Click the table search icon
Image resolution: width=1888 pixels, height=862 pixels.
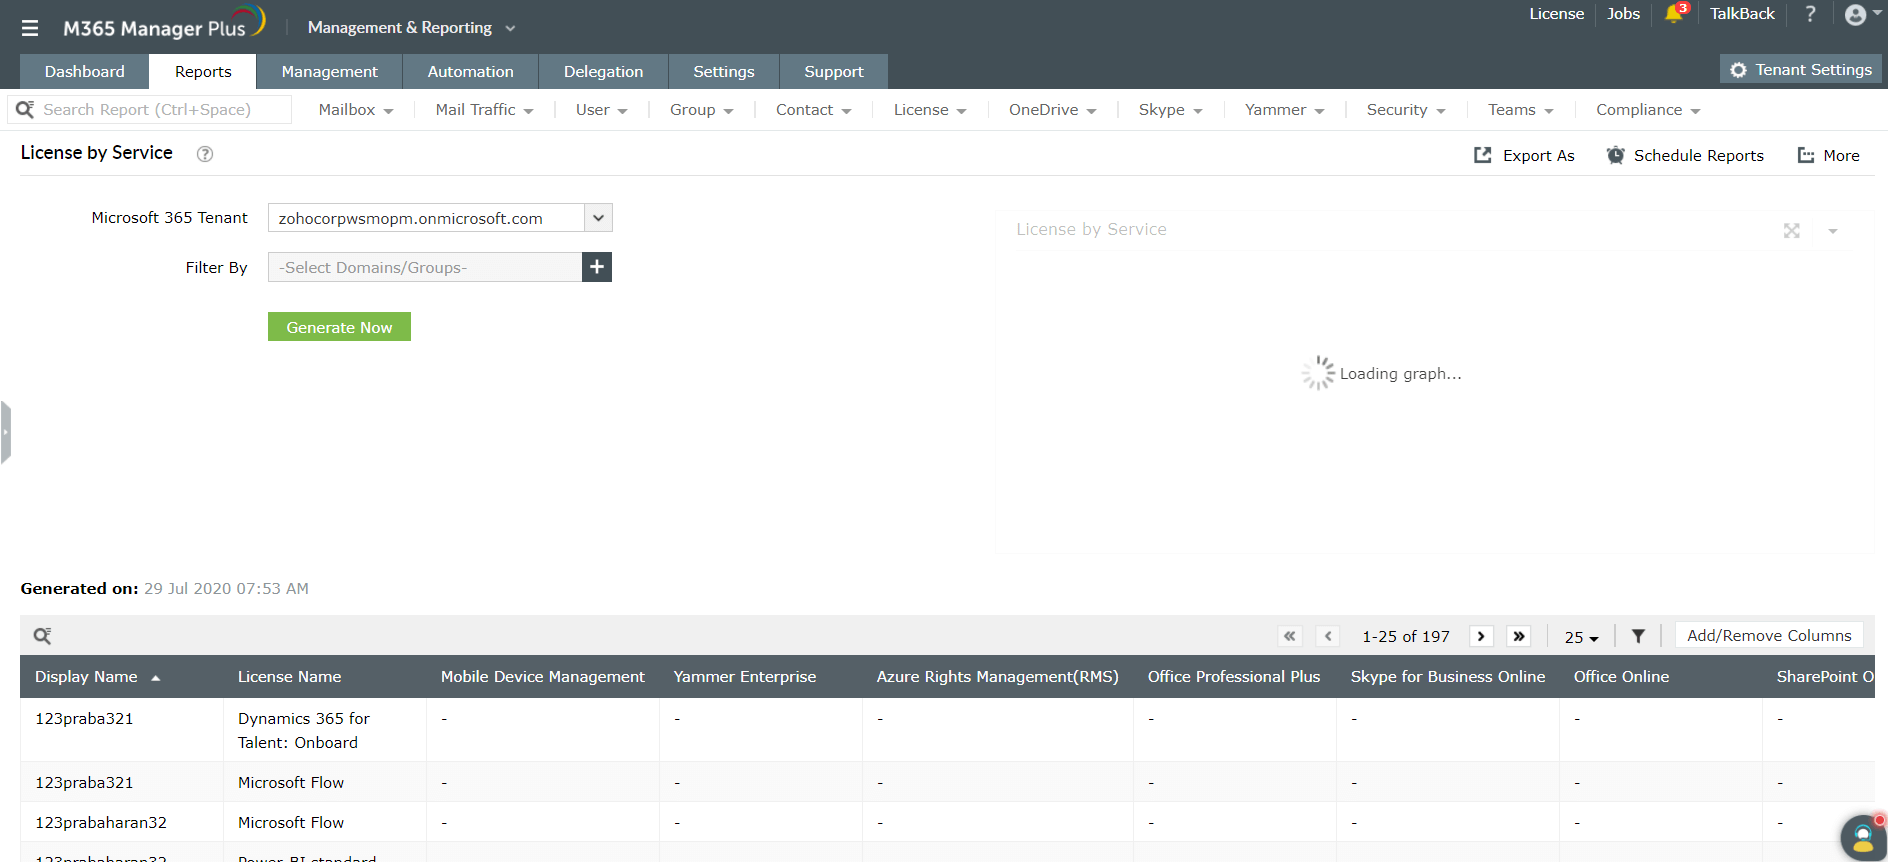[42, 636]
